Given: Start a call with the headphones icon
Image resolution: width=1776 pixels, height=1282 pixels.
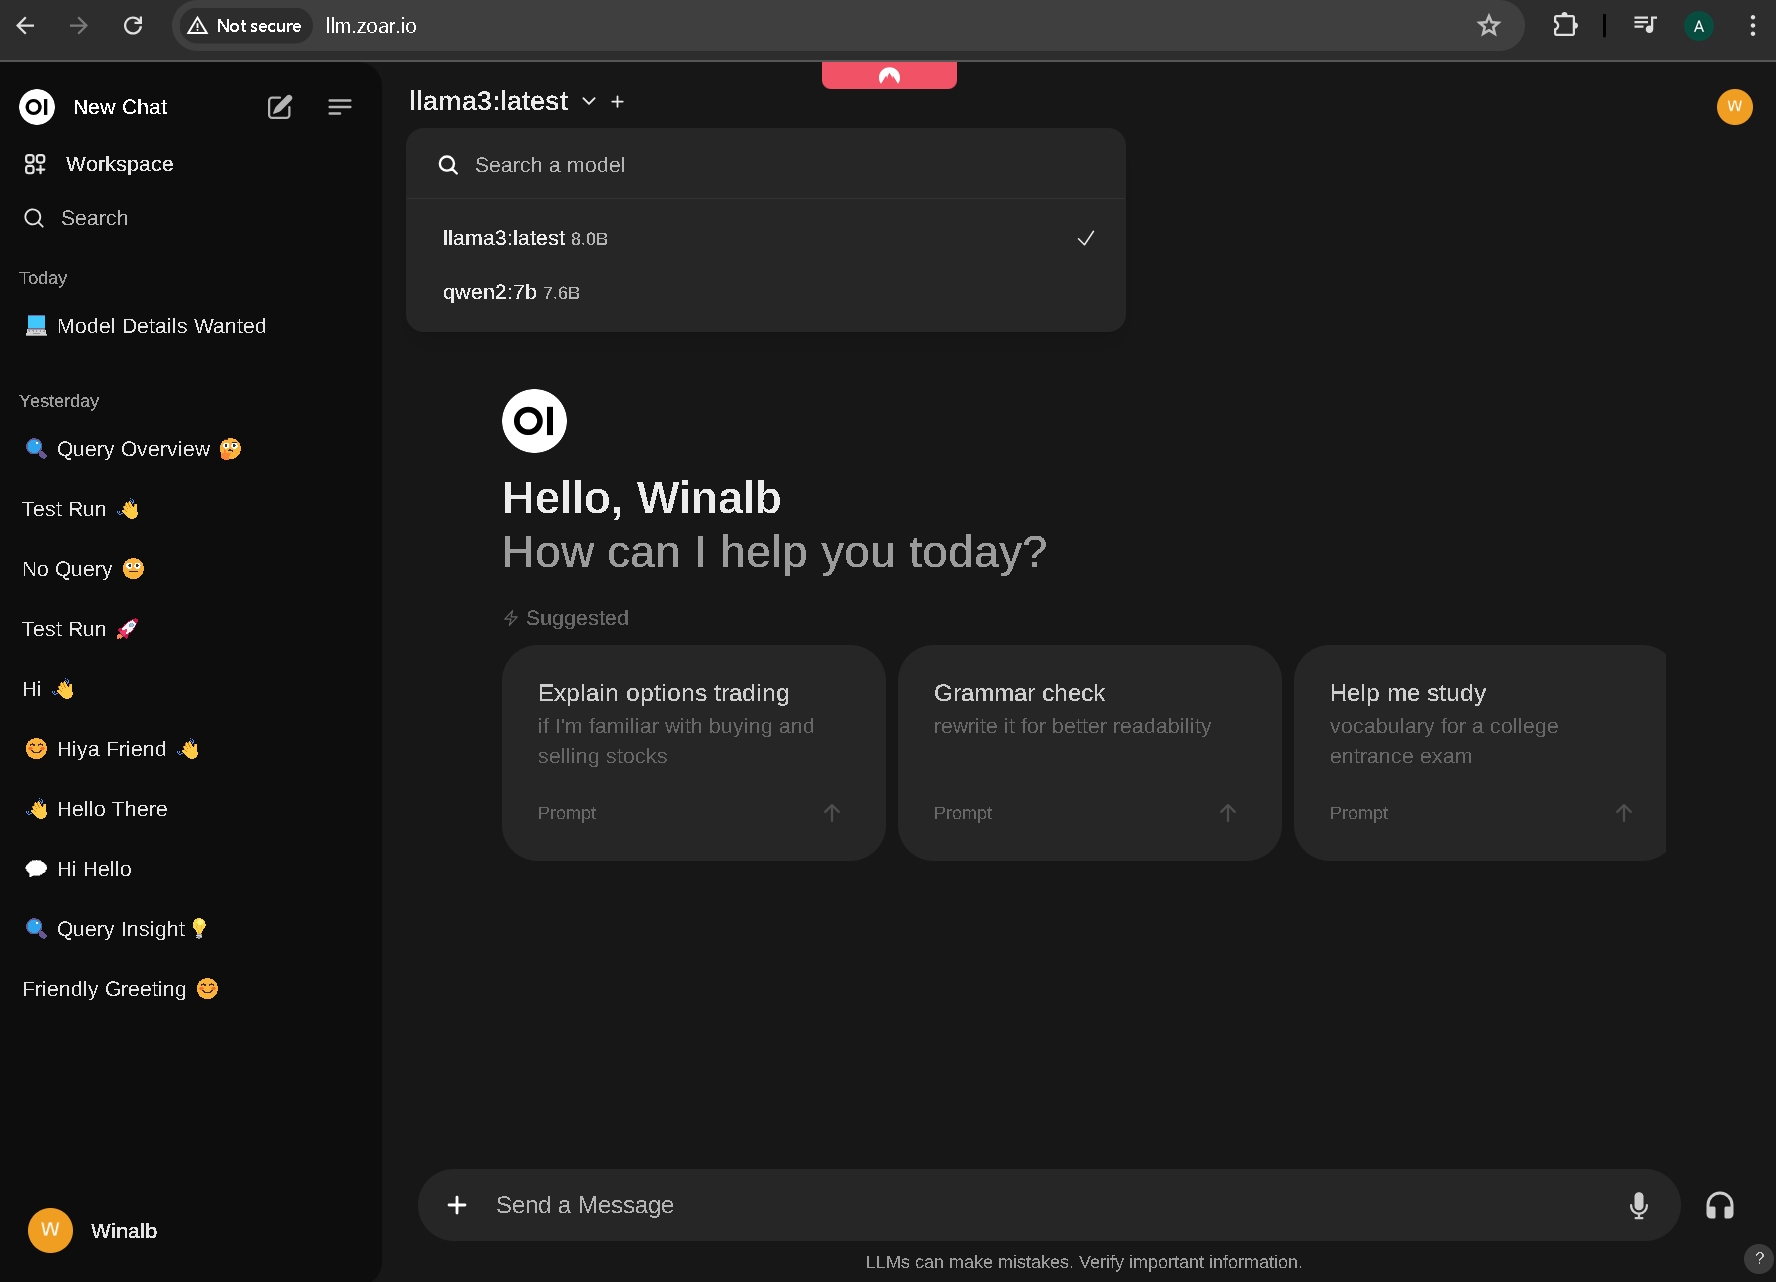Looking at the screenshot, I should point(1719,1205).
